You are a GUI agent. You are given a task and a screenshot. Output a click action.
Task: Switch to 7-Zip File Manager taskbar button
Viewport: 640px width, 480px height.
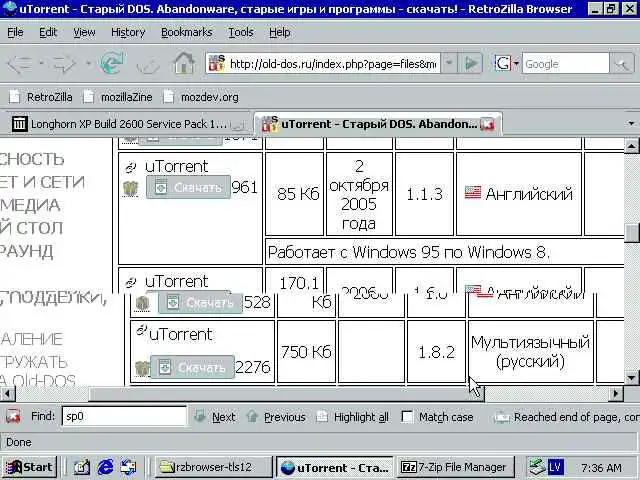(x=456, y=467)
